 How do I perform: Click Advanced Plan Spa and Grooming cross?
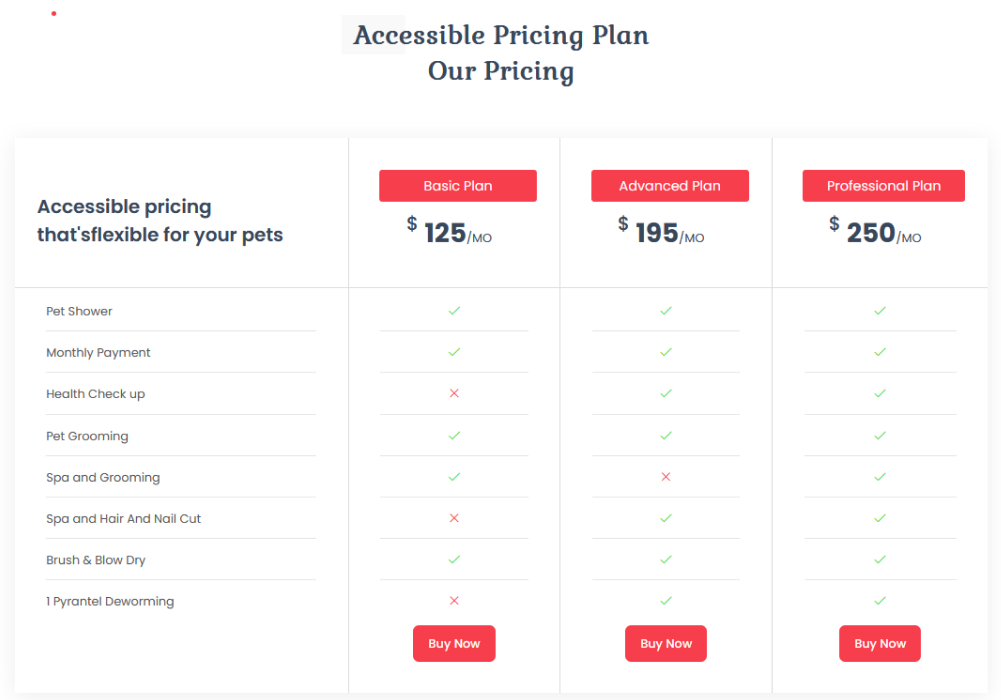point(666,477)
